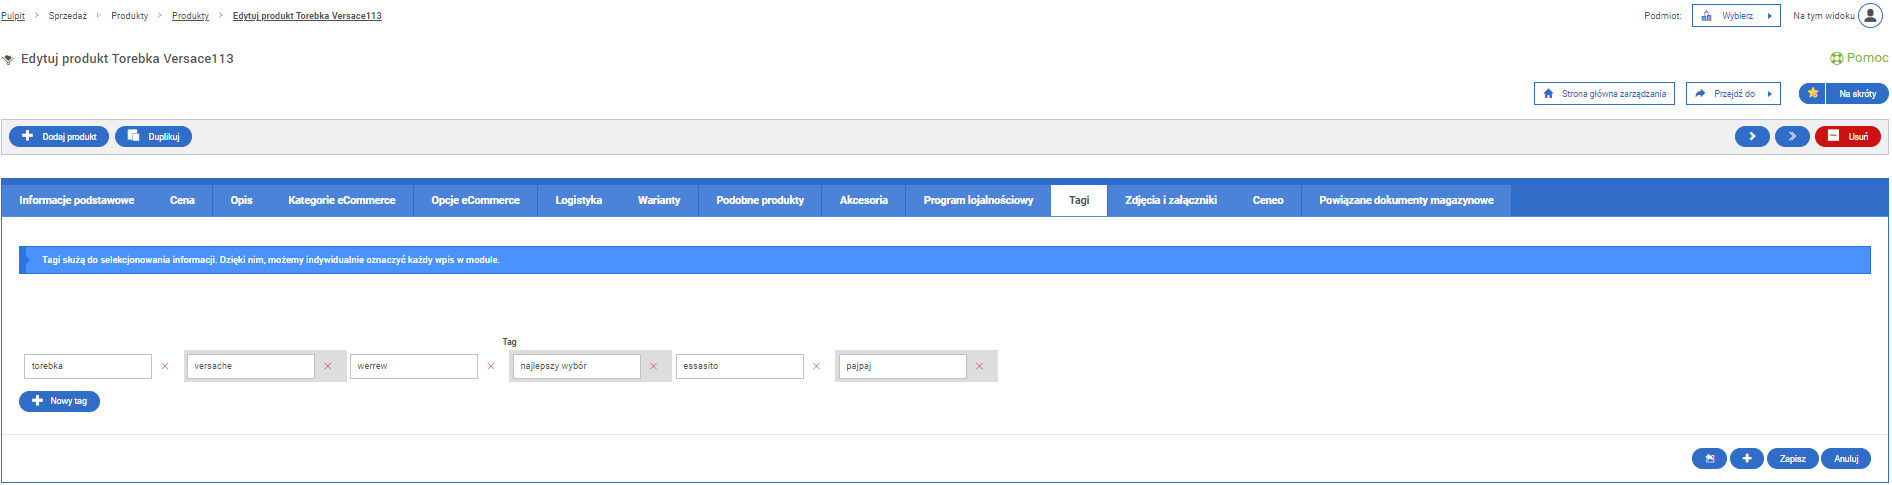Image resolution: width=1892 pixels, height=485 pixels.
Task: Go to Pulpit breadcrumb link
Action: pyautogui.click(x=13, y=16)
